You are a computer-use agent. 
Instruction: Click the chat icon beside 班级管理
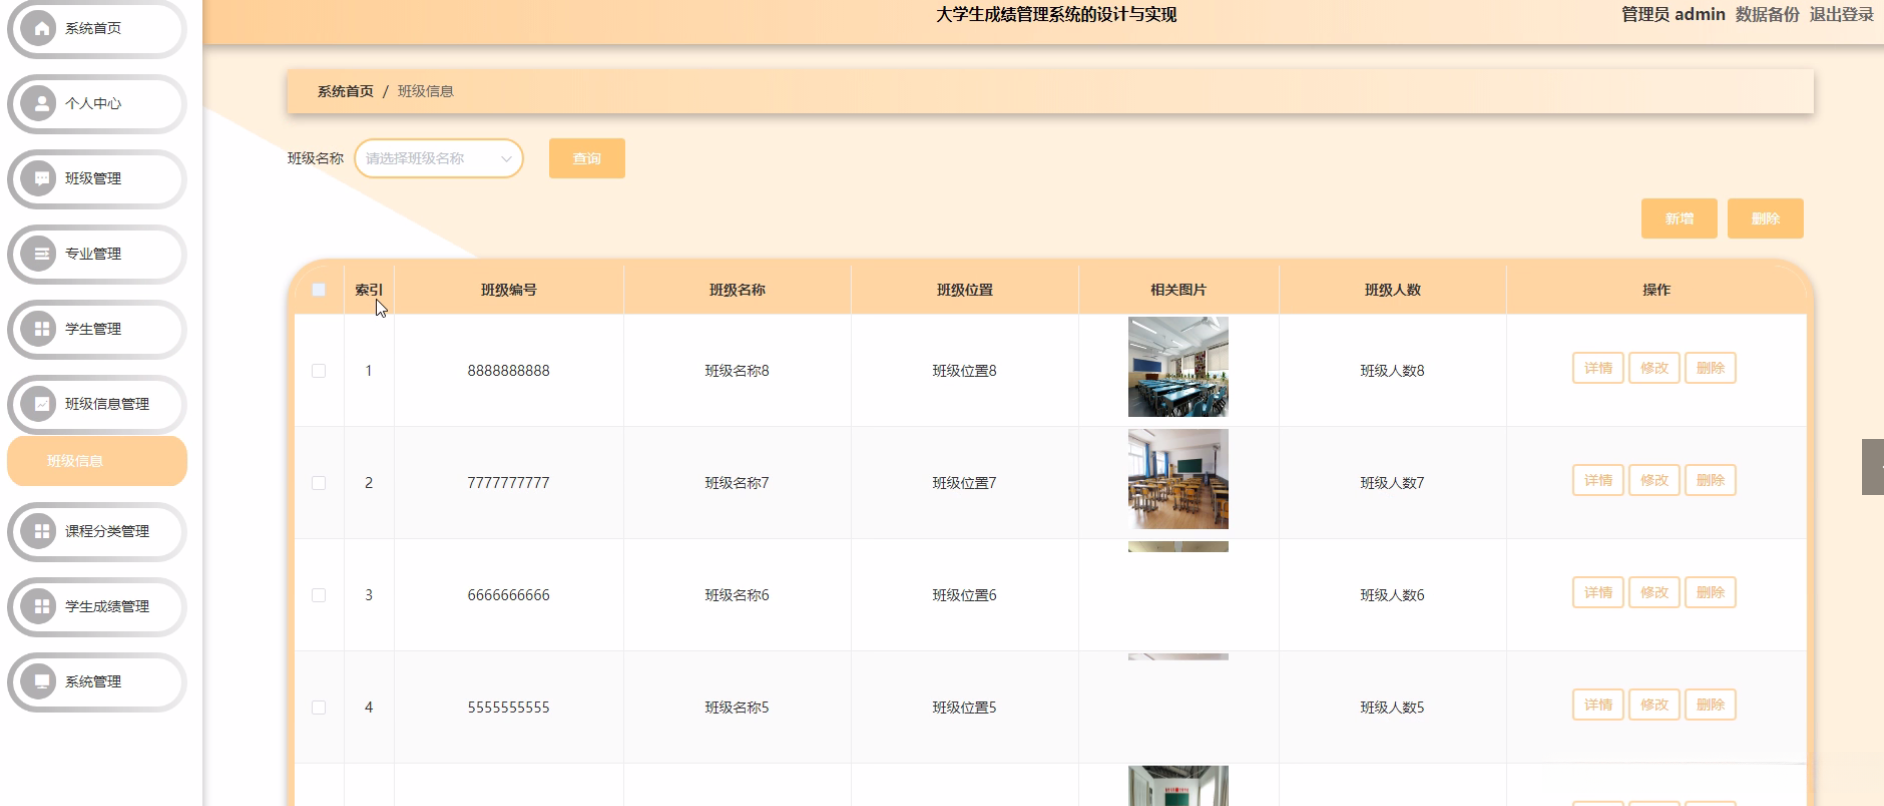coord(40,178)
